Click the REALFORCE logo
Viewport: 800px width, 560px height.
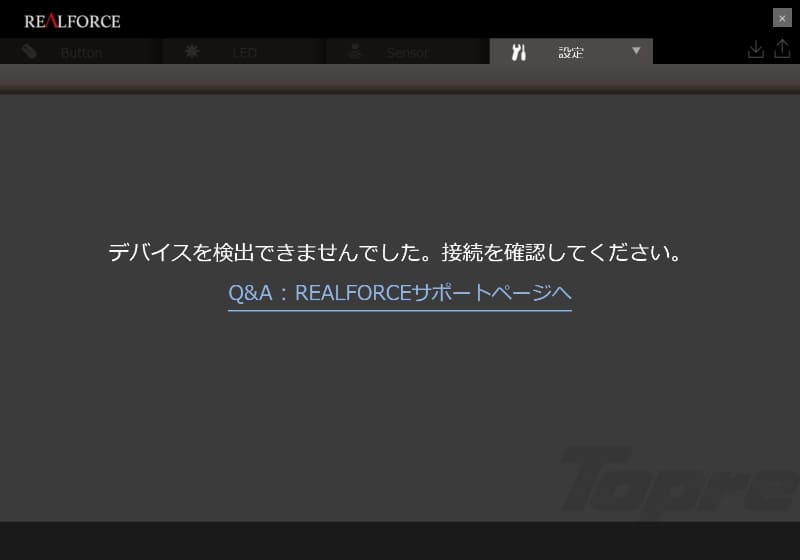[x=72, y=21]
